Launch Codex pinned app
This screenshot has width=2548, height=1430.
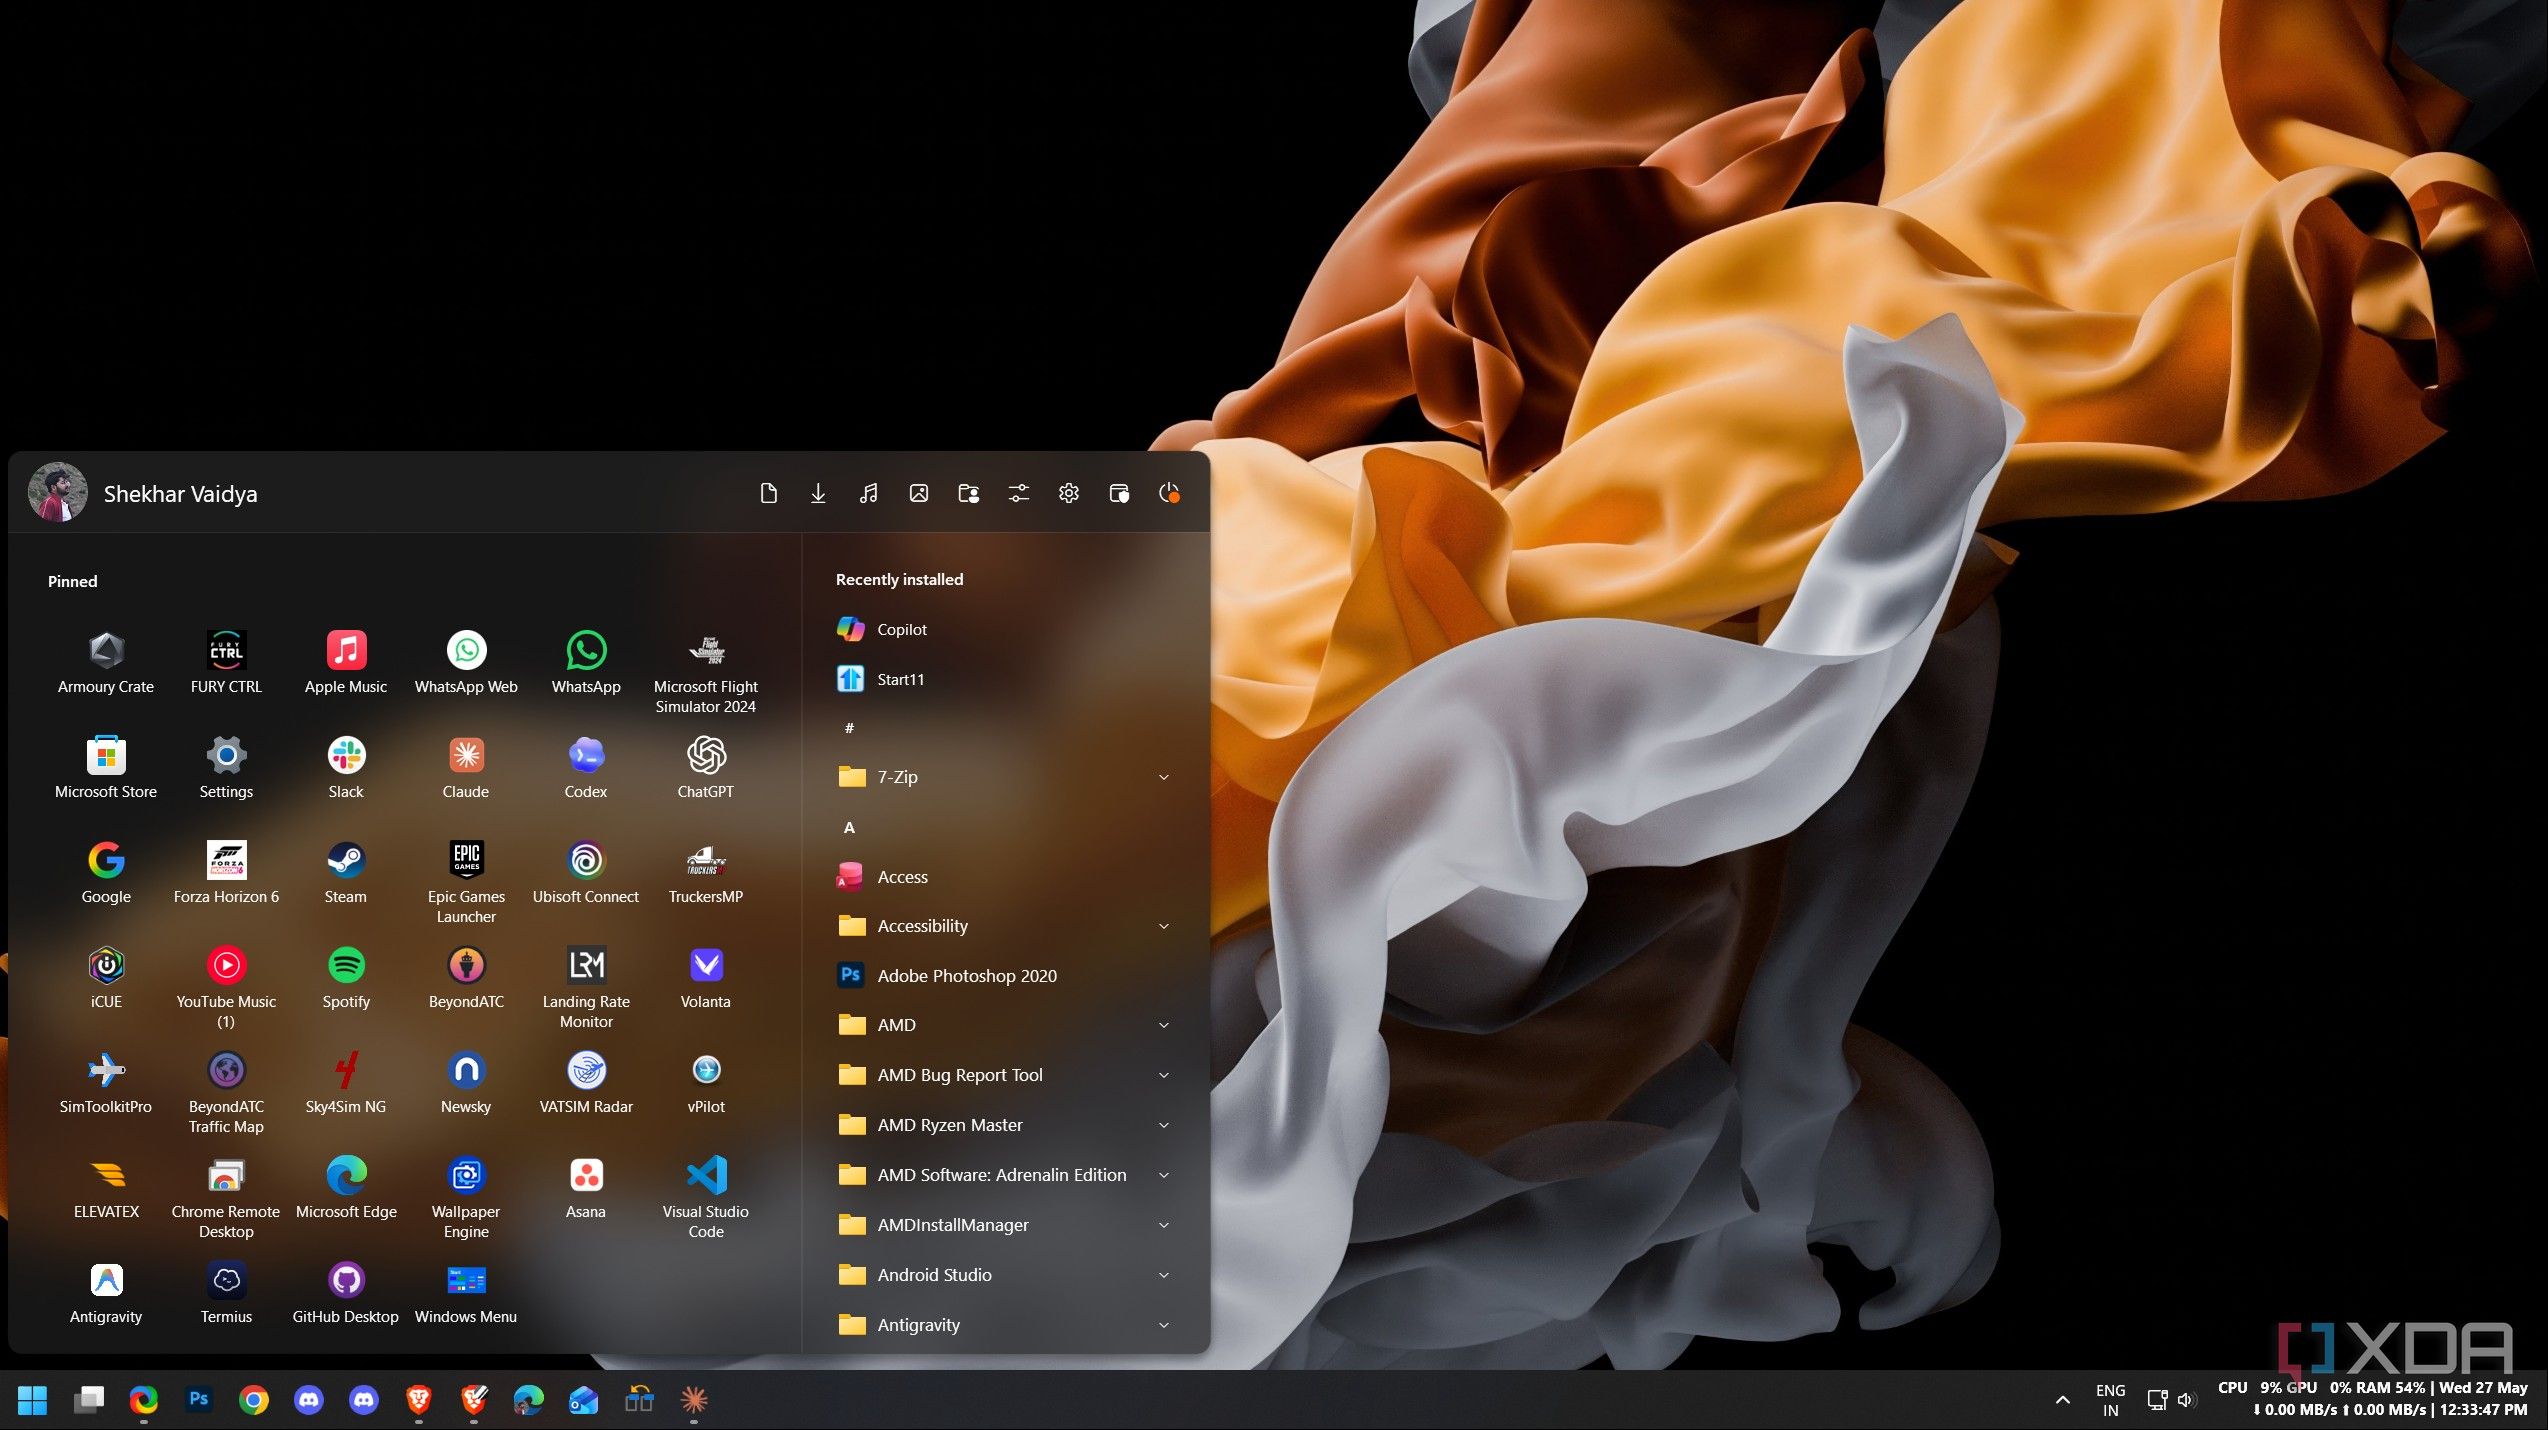click(x=586, y=767)
